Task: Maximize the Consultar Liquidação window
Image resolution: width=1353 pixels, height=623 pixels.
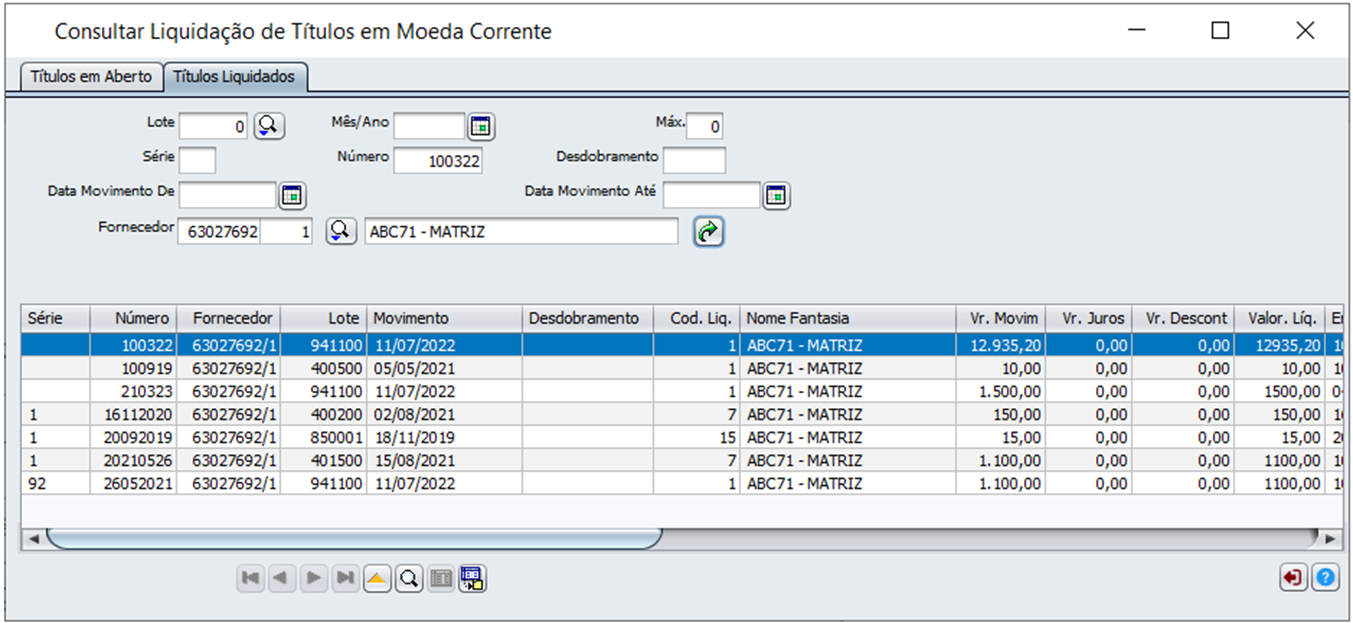Action: [1220, 31]
